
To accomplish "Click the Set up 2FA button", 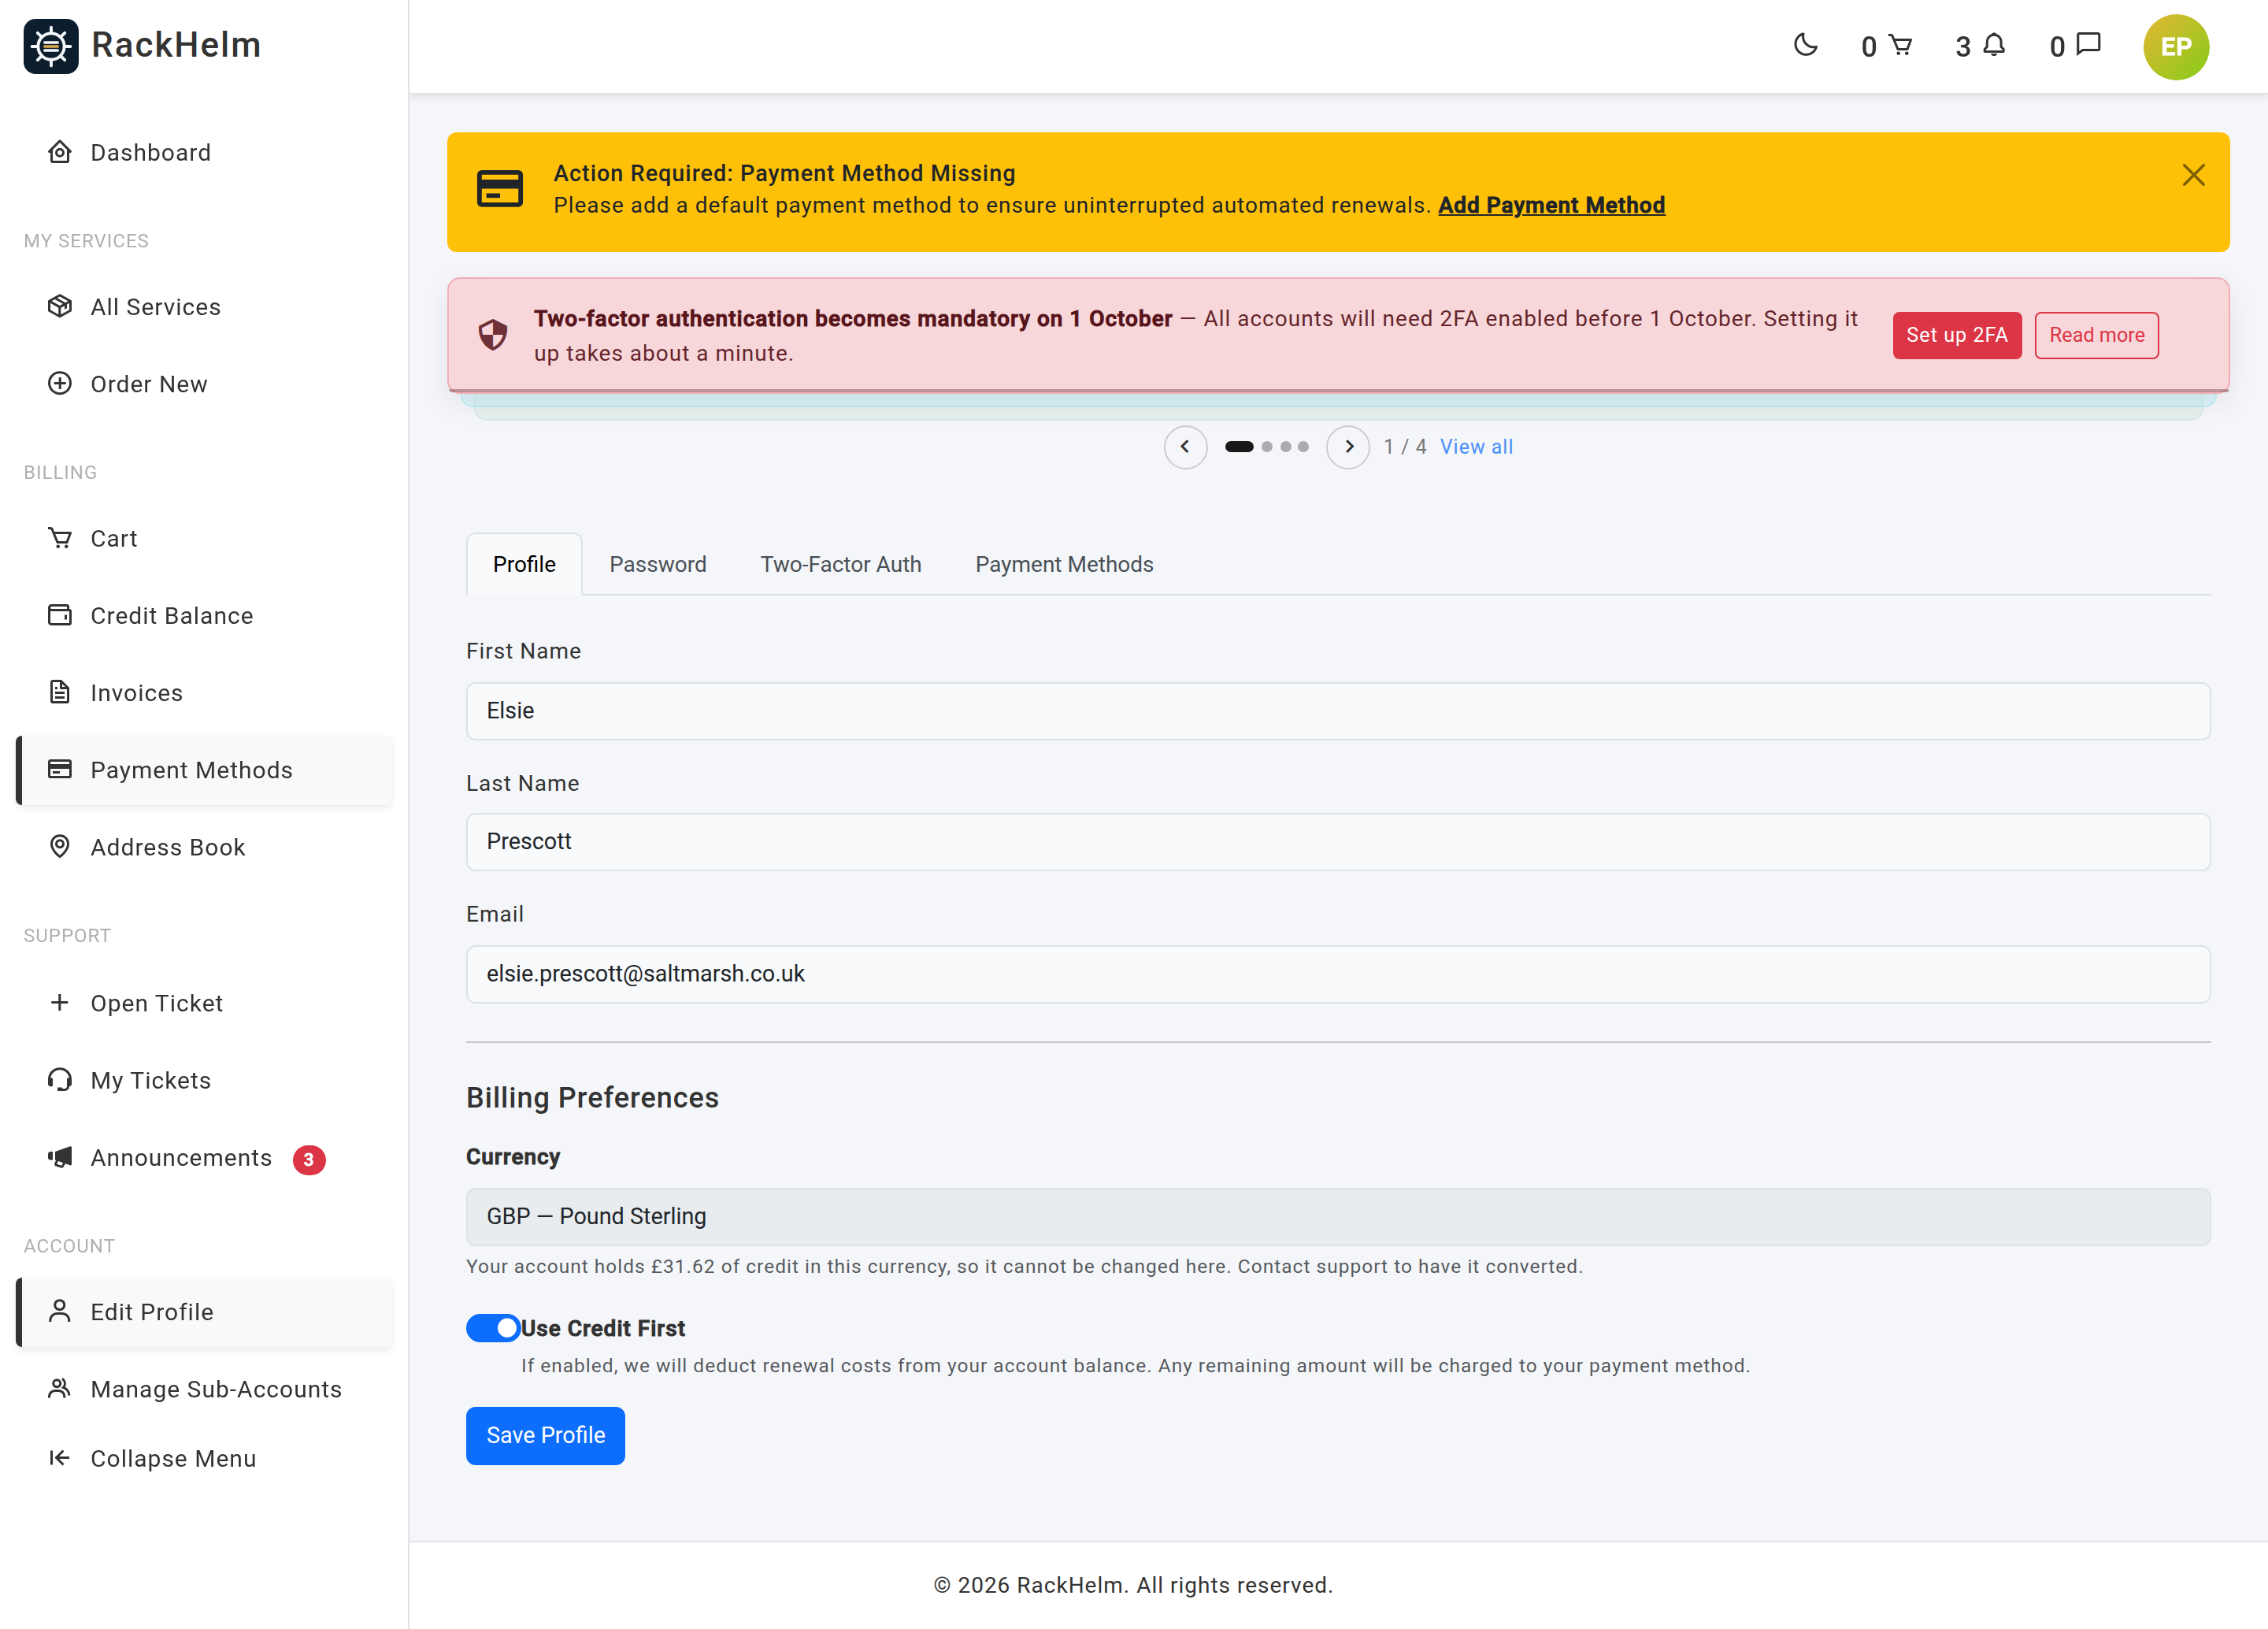I will [x=1956, y=335].
